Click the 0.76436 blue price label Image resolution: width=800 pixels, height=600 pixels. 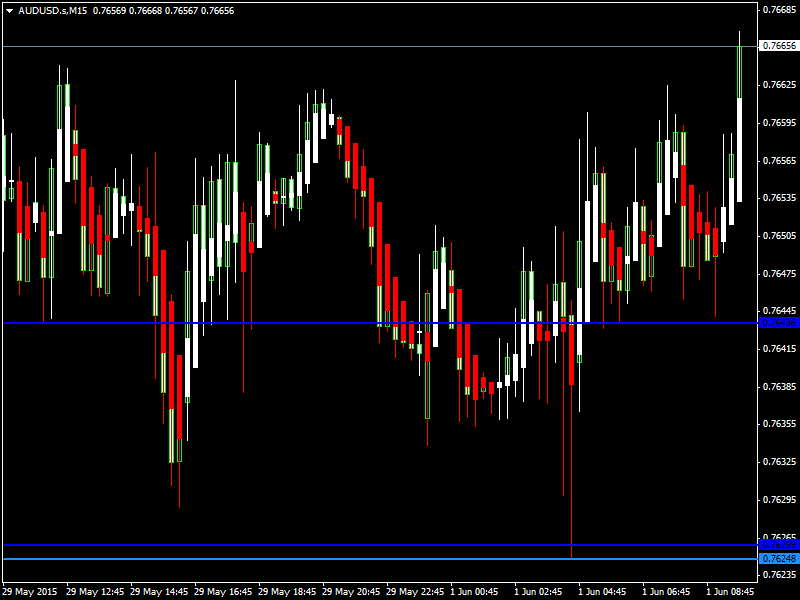click(779, 322)
